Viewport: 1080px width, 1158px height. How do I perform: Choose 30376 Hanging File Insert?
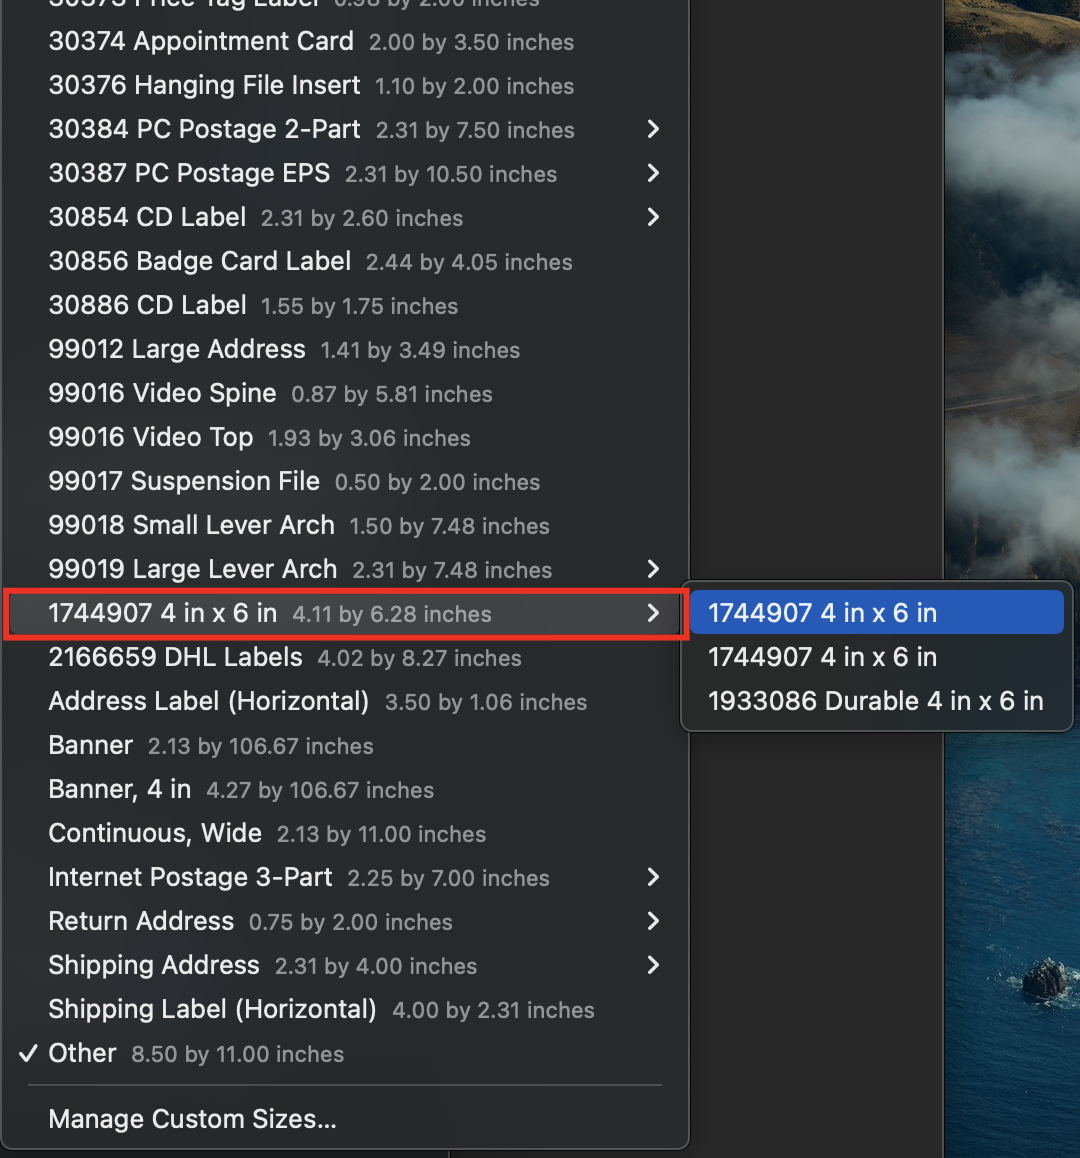[204, 86]
